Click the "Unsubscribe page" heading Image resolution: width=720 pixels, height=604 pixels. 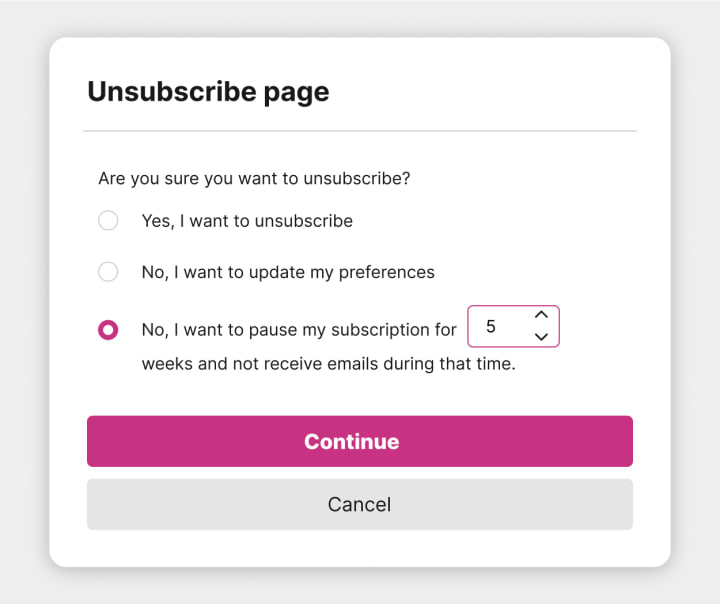coord(208,92)
